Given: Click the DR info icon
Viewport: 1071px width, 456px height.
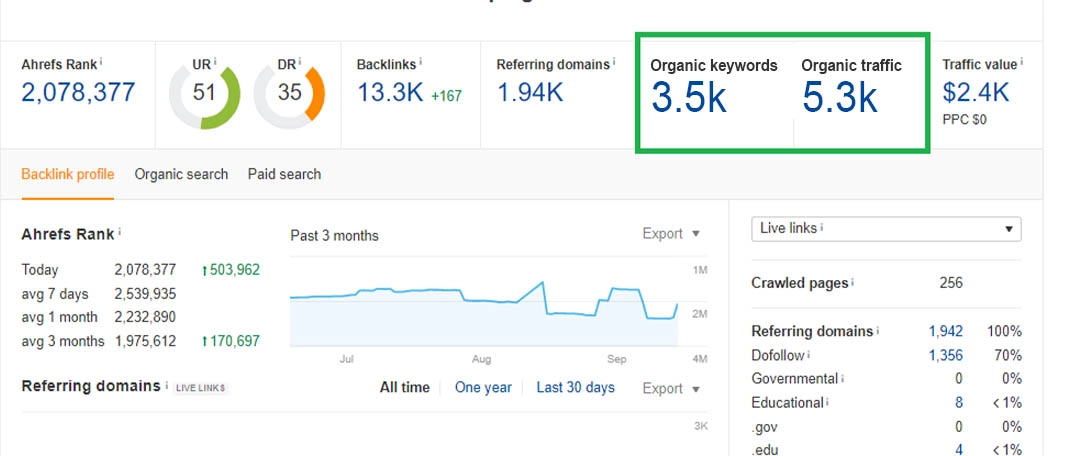Looking at the screenshot, I should pos(300,62).
